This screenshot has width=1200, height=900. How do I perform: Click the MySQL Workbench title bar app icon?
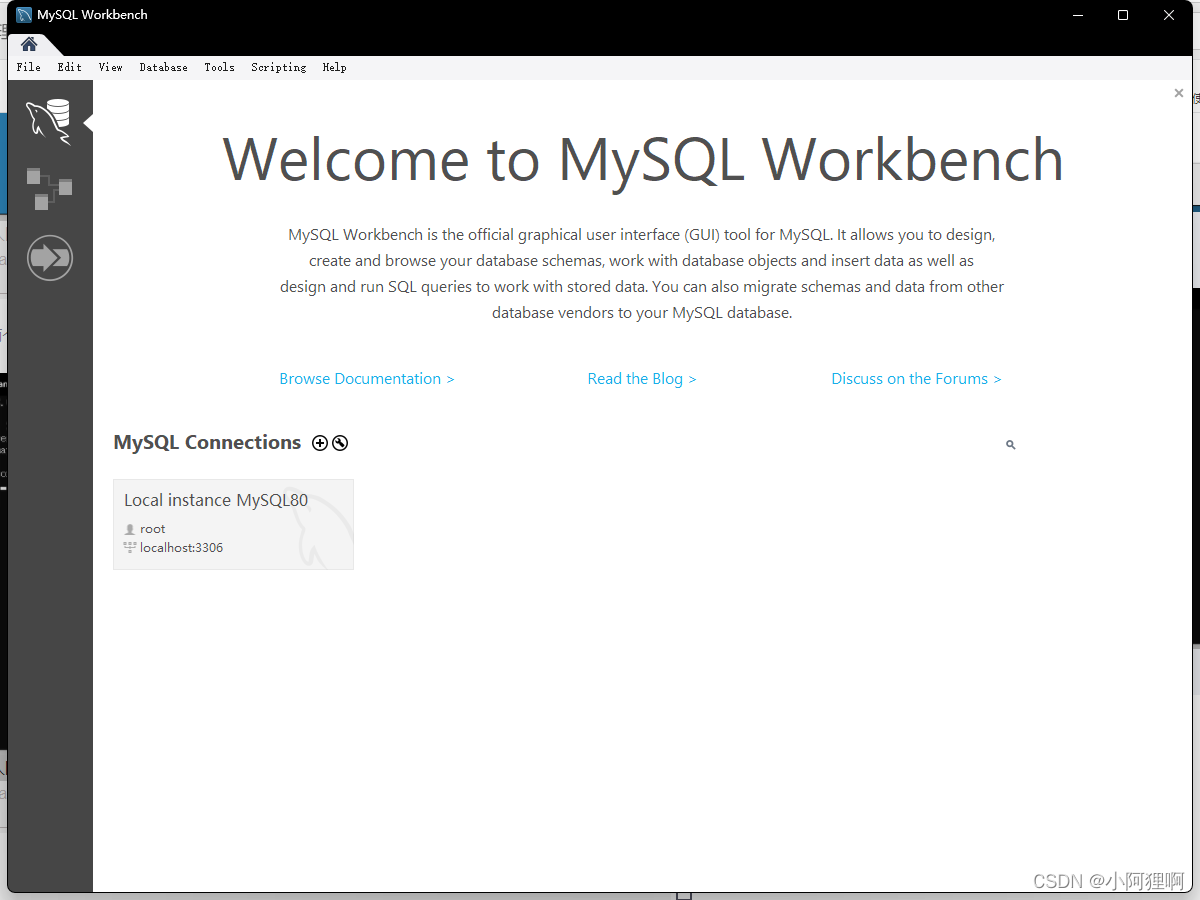tap(25, 15)
